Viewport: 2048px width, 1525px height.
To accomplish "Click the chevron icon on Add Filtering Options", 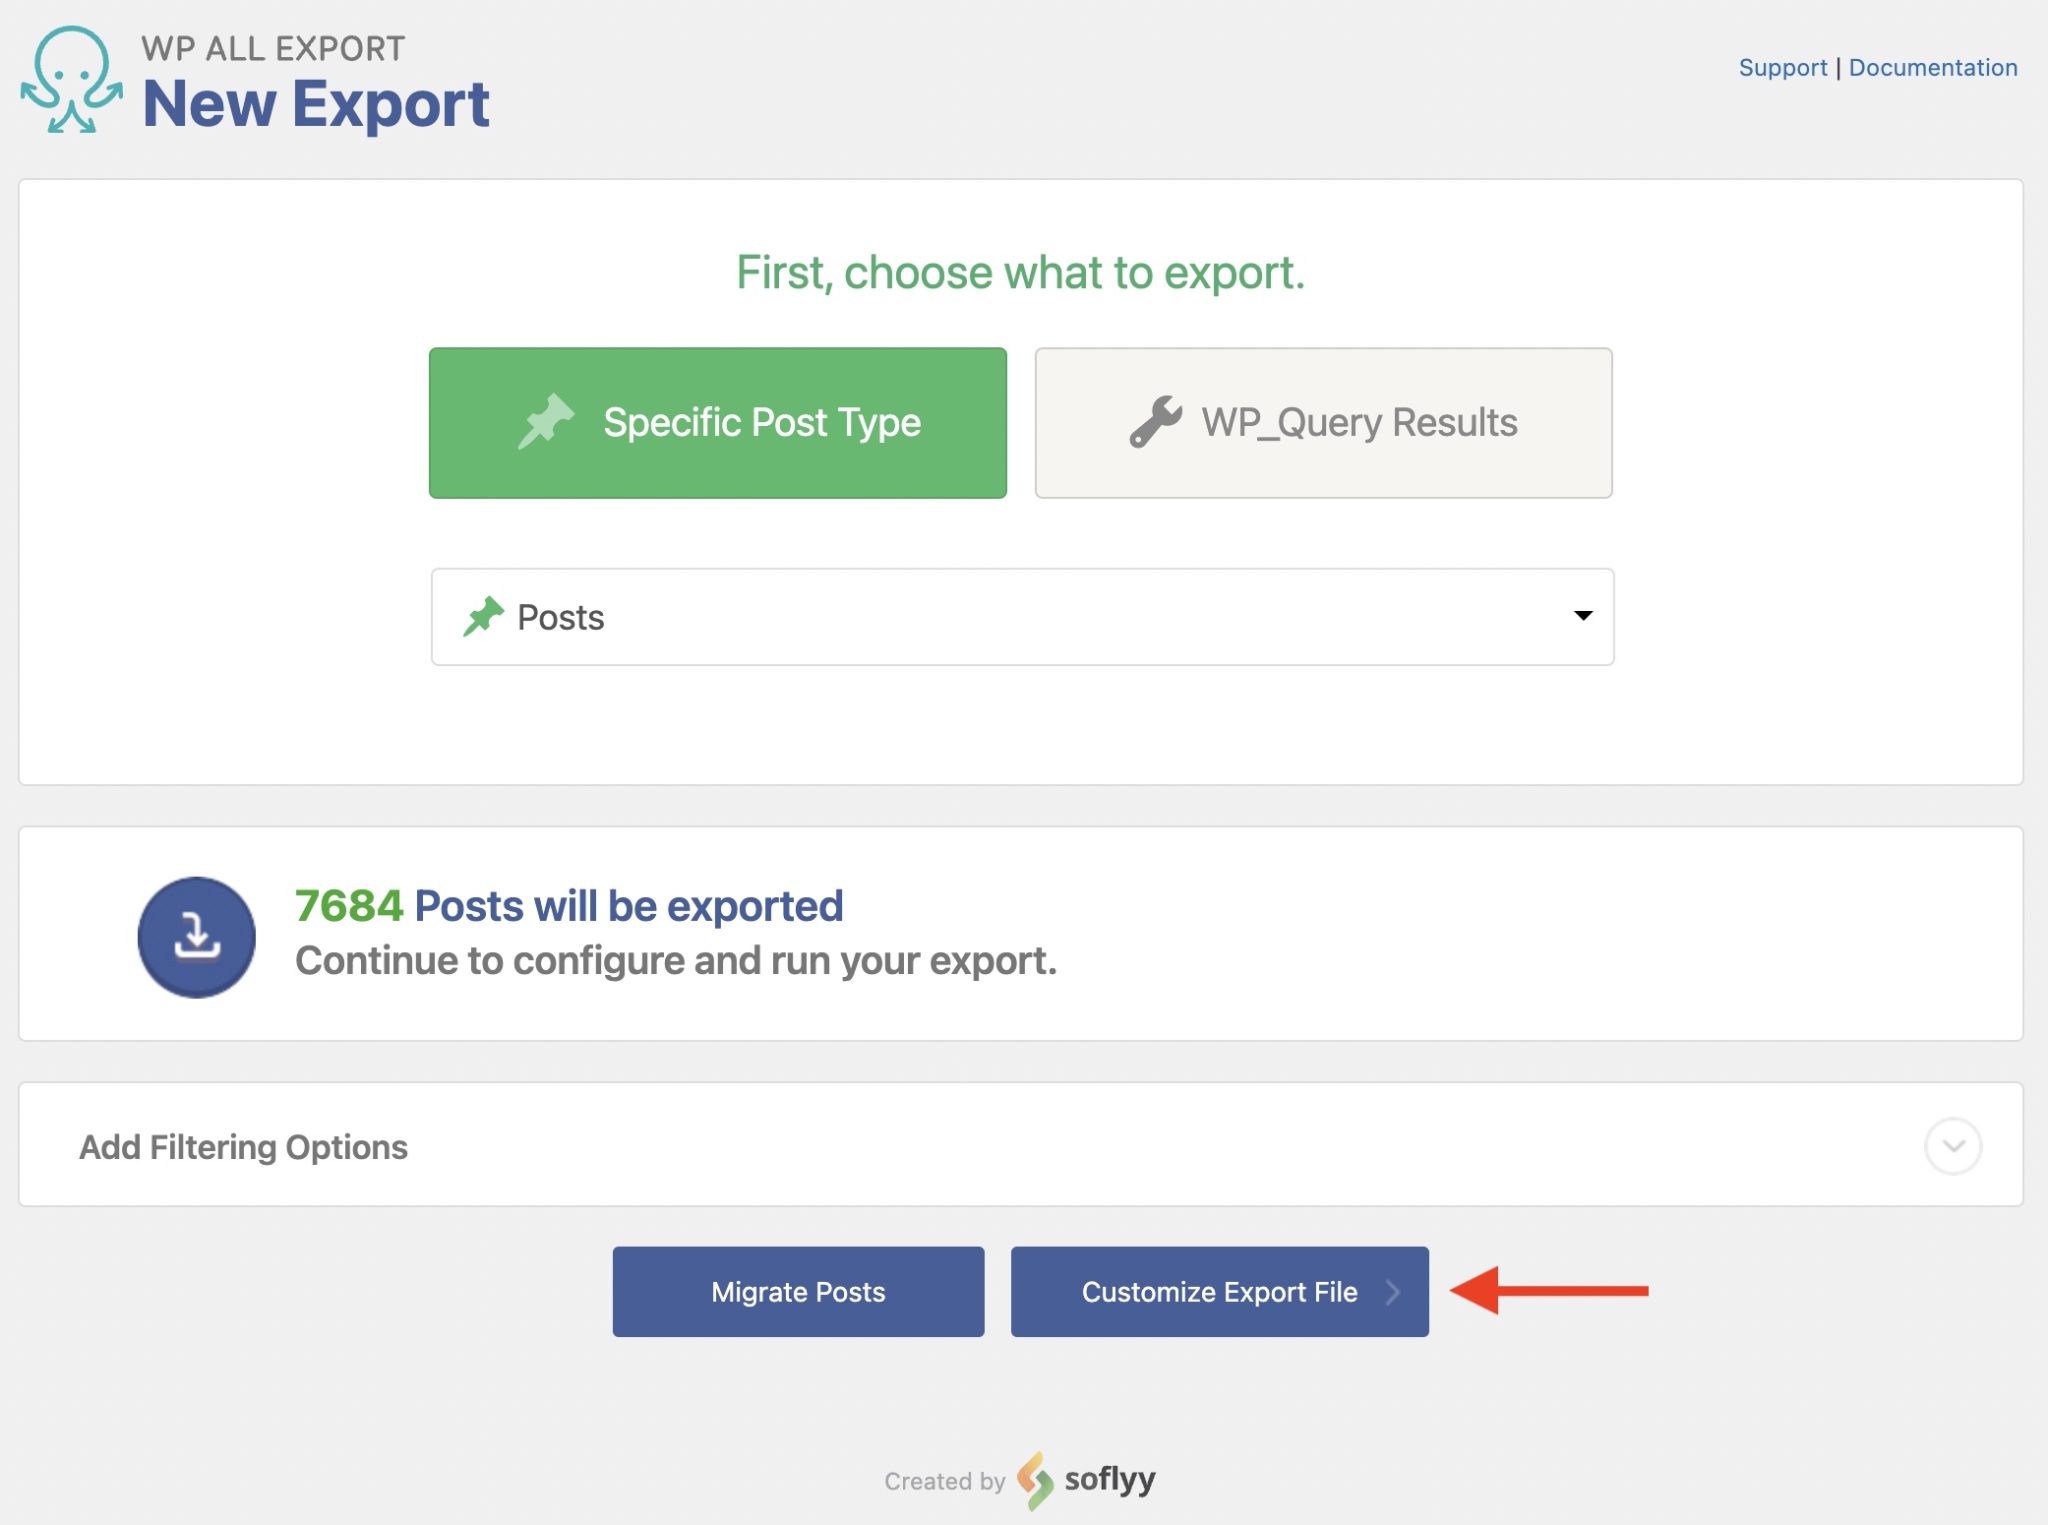I will click(1951, 1146).
